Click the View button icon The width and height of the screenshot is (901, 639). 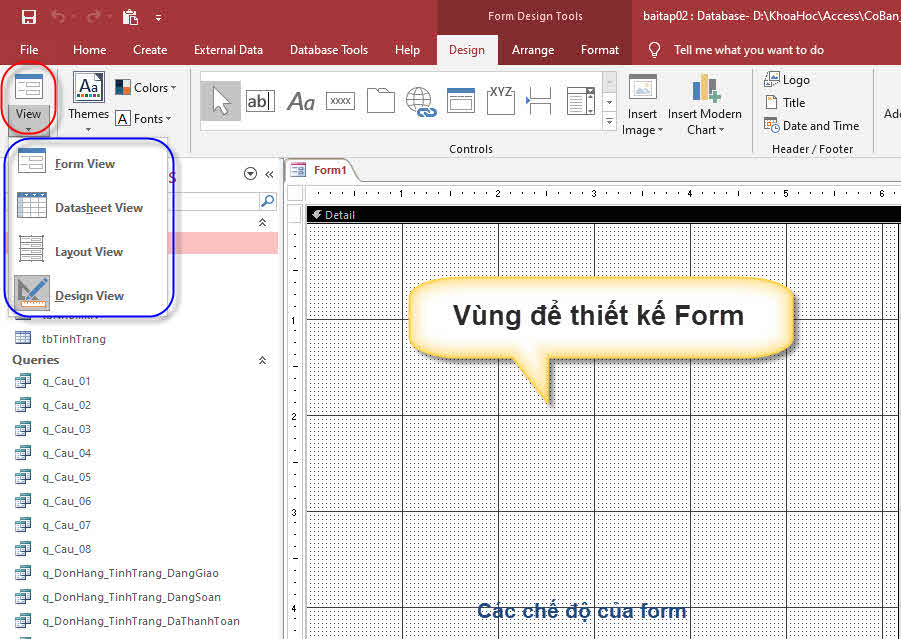point(29,87)
